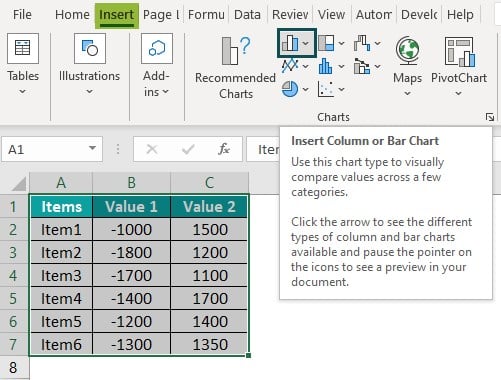
Task: Open the PivotChart icon
Action: tap(459, 52)
